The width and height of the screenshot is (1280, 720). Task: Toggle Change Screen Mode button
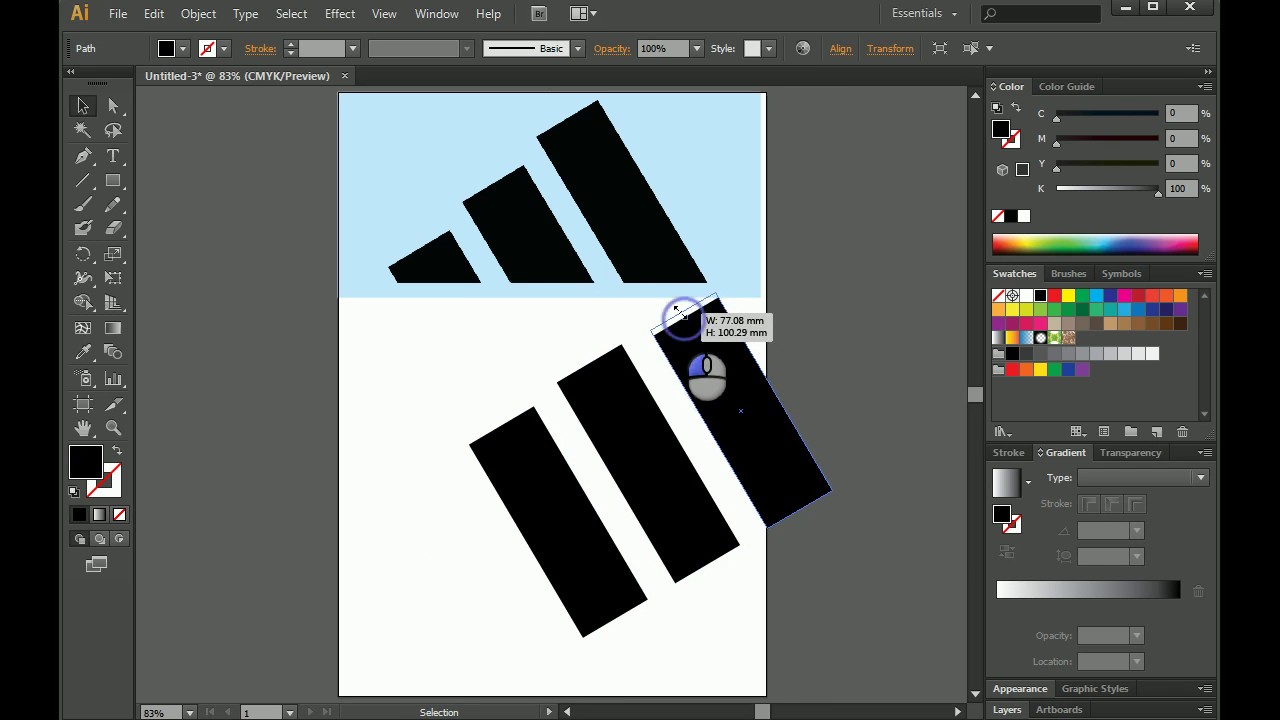tap(96, 565)
